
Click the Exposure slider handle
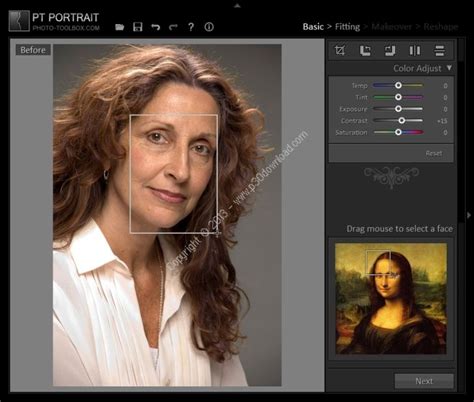click(x=398, y=109)
